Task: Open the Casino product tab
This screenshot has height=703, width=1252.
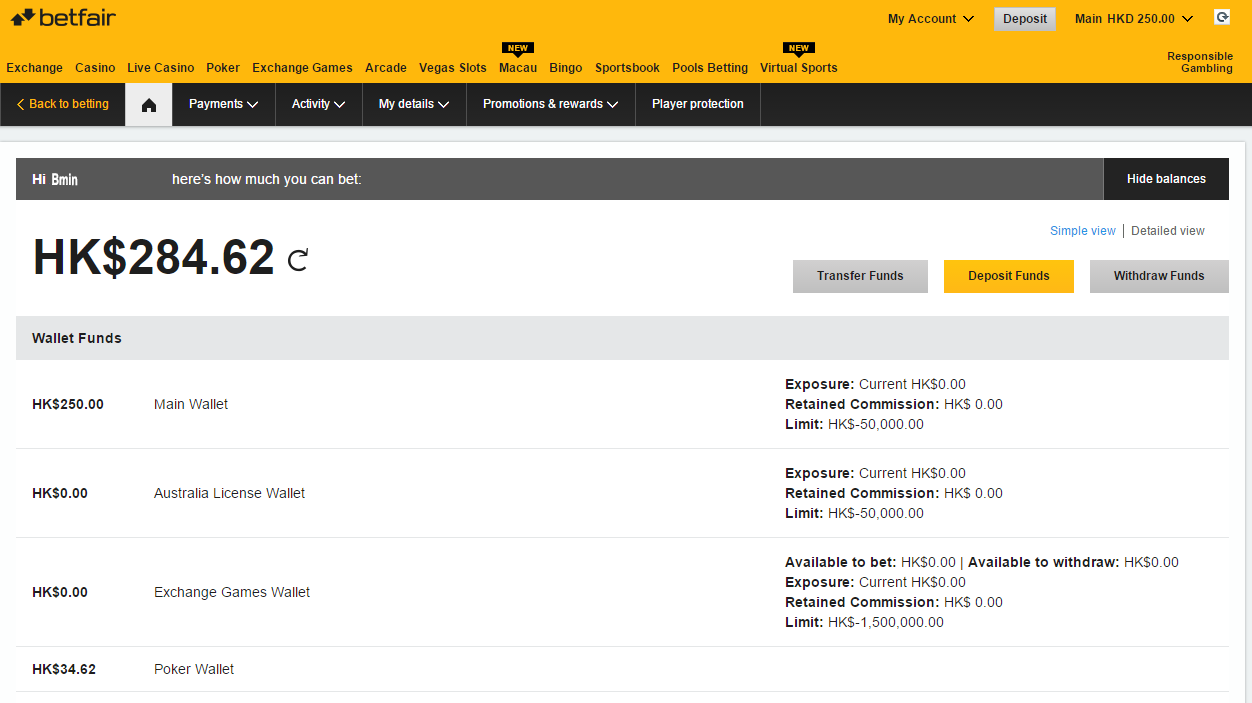Action: pyautogui.click(x=95, y=68)
